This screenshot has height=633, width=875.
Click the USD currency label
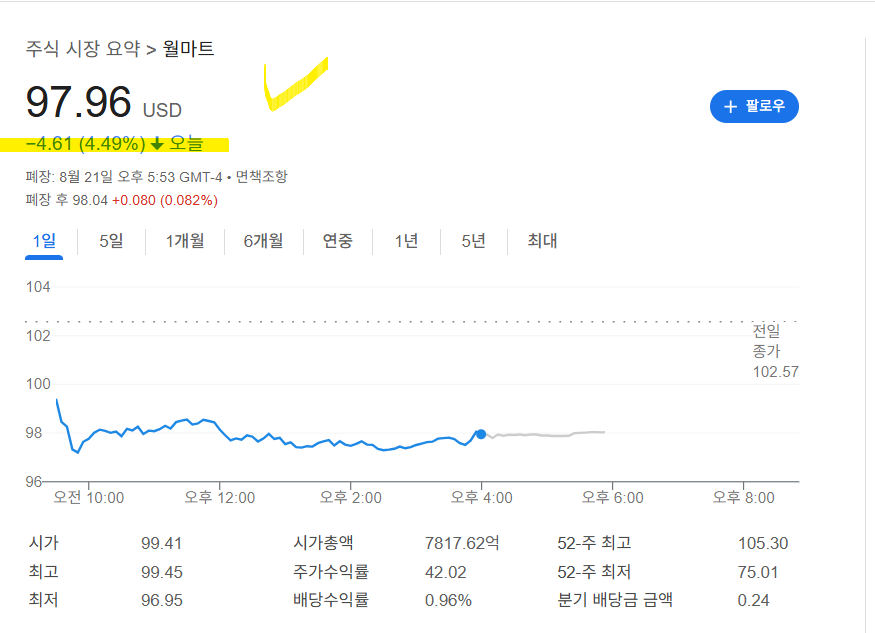tap(162, 111)
